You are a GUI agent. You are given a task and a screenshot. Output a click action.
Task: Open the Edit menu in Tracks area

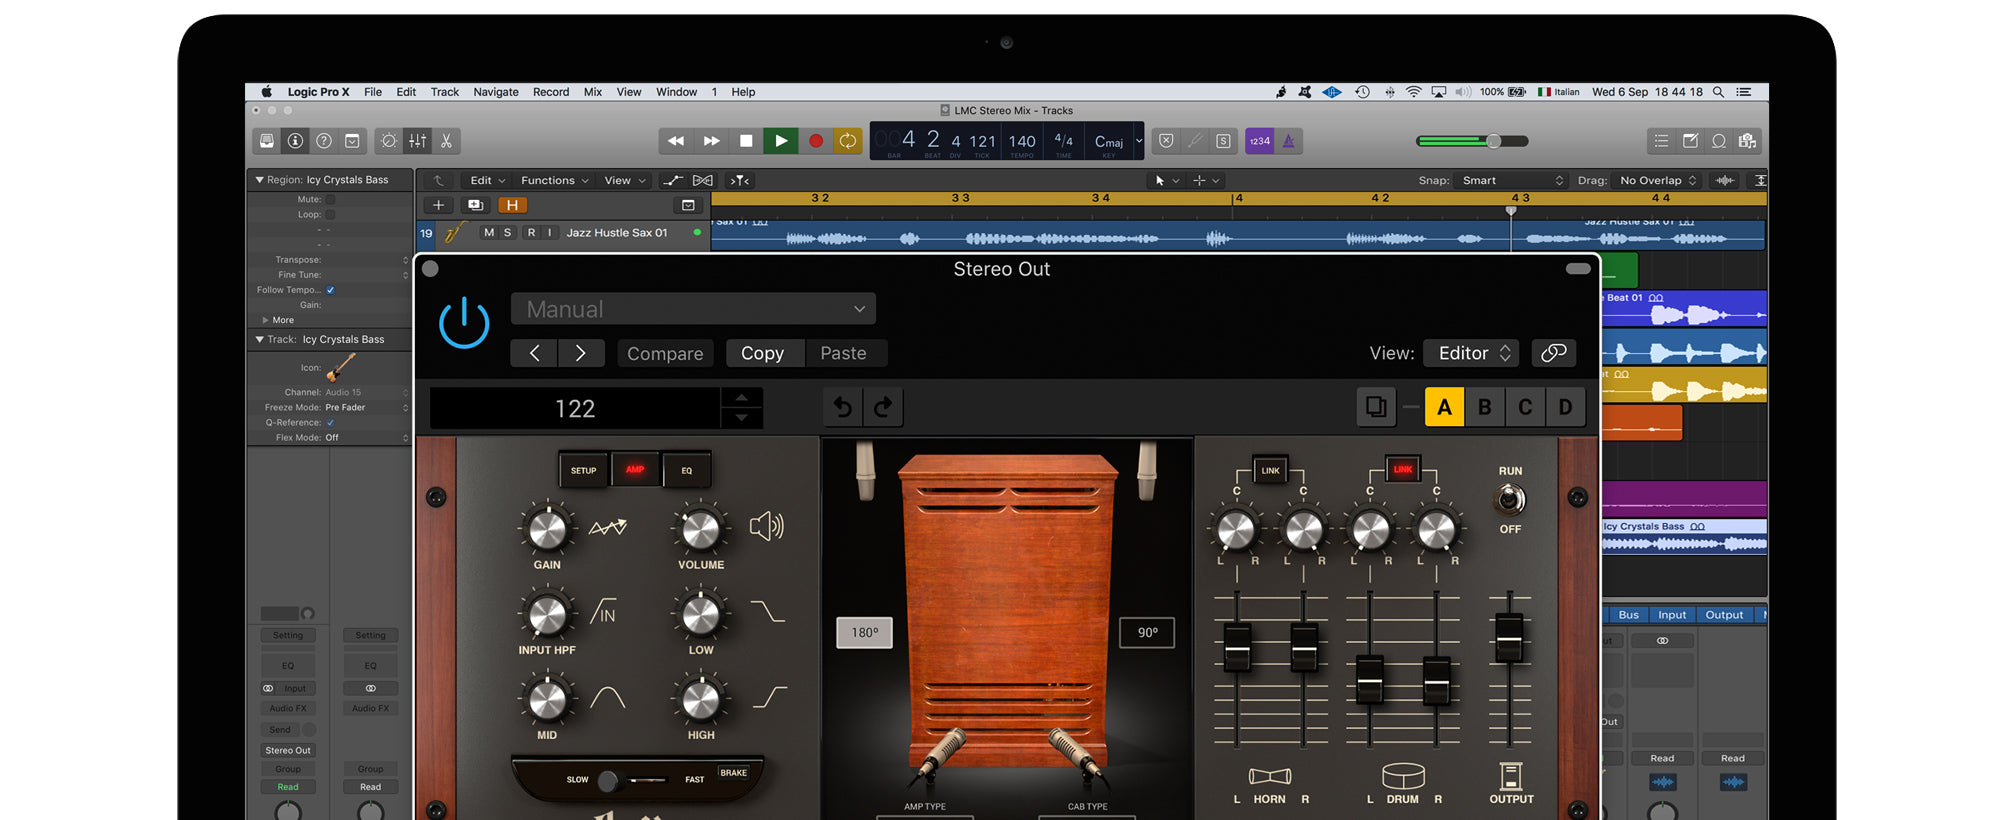(x=487, y=180)
